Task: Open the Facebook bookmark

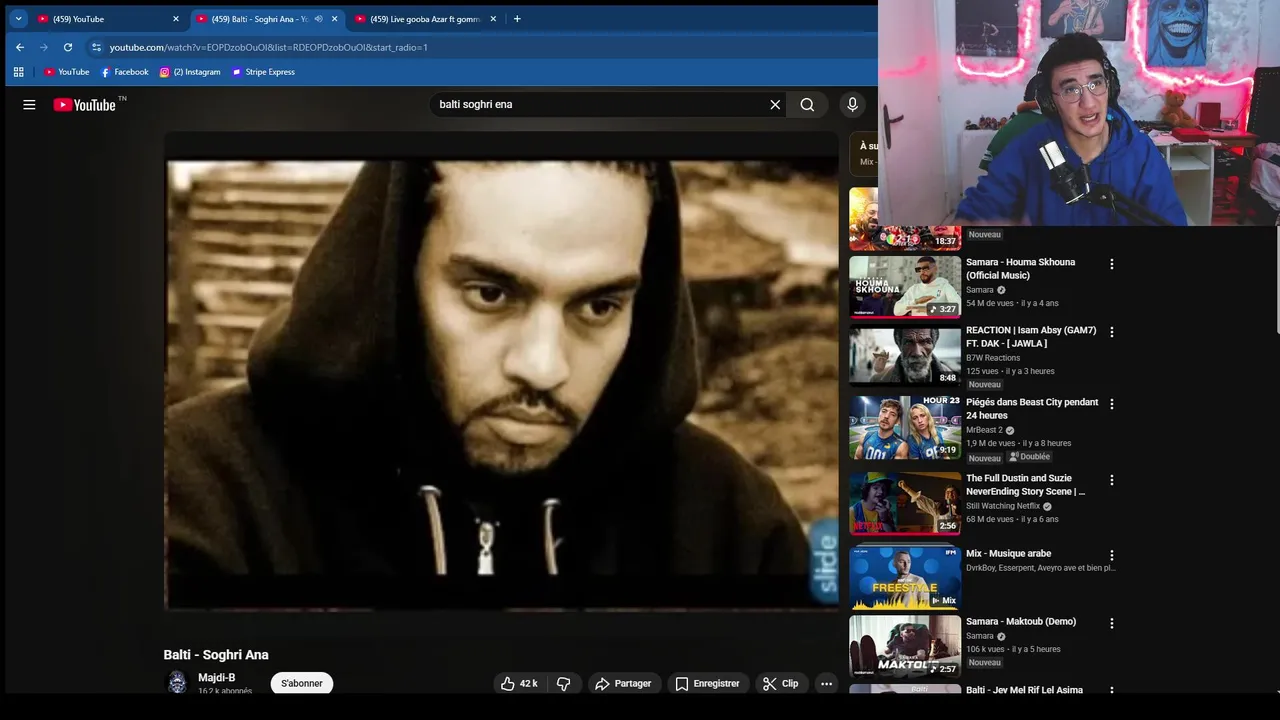Action: 124,72
